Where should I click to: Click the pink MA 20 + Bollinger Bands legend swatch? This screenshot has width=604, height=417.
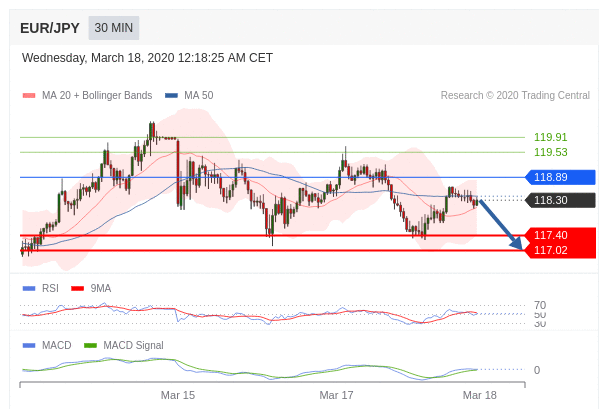click(29, 95)
